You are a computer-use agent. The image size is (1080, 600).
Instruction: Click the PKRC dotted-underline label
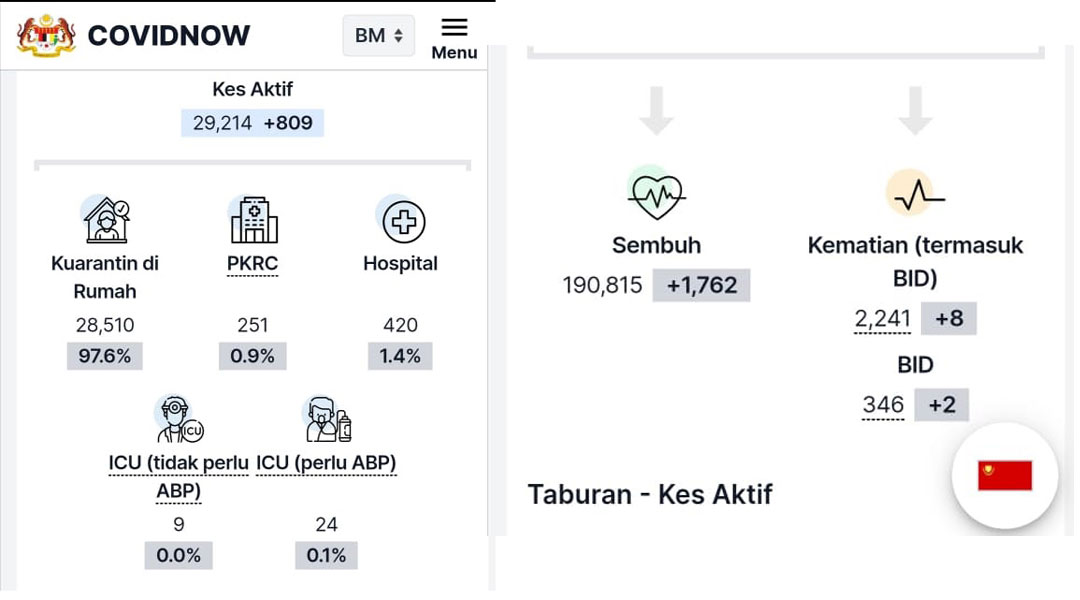pos(253,264)
